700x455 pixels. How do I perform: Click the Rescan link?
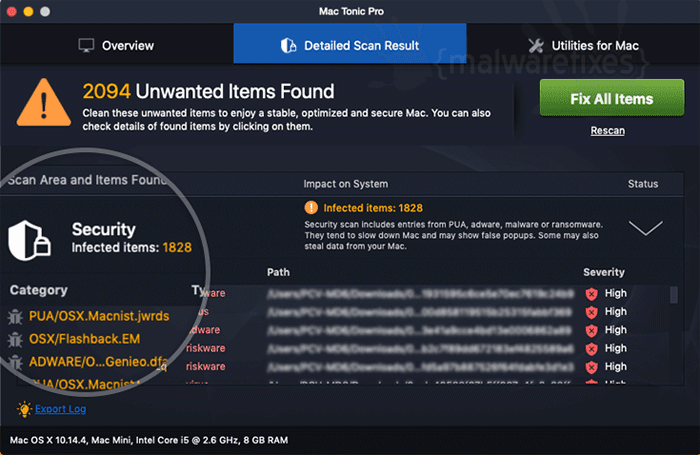(608, 130)
